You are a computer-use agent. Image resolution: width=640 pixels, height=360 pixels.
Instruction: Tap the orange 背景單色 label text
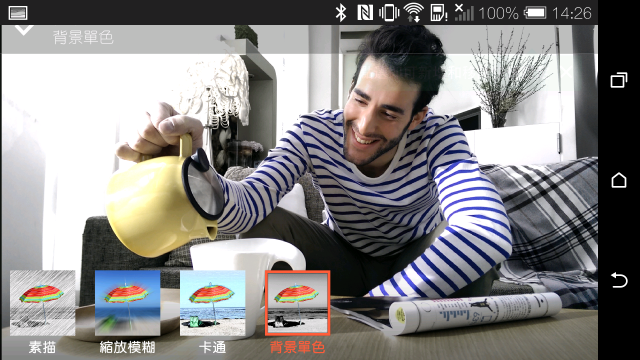click(297, 347)
